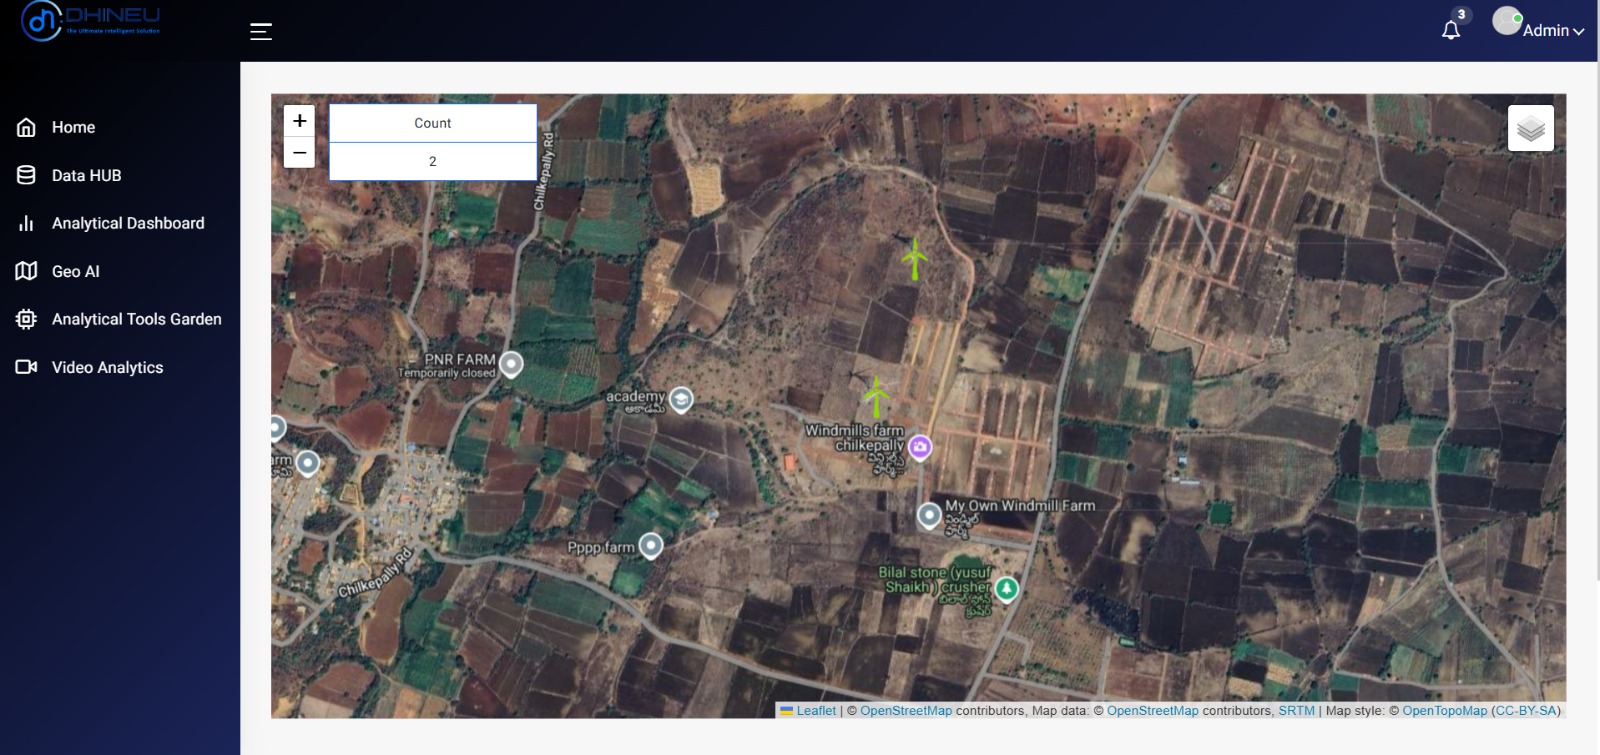
Task: Zoom out on the map
Action: click(x=299, y=152)
